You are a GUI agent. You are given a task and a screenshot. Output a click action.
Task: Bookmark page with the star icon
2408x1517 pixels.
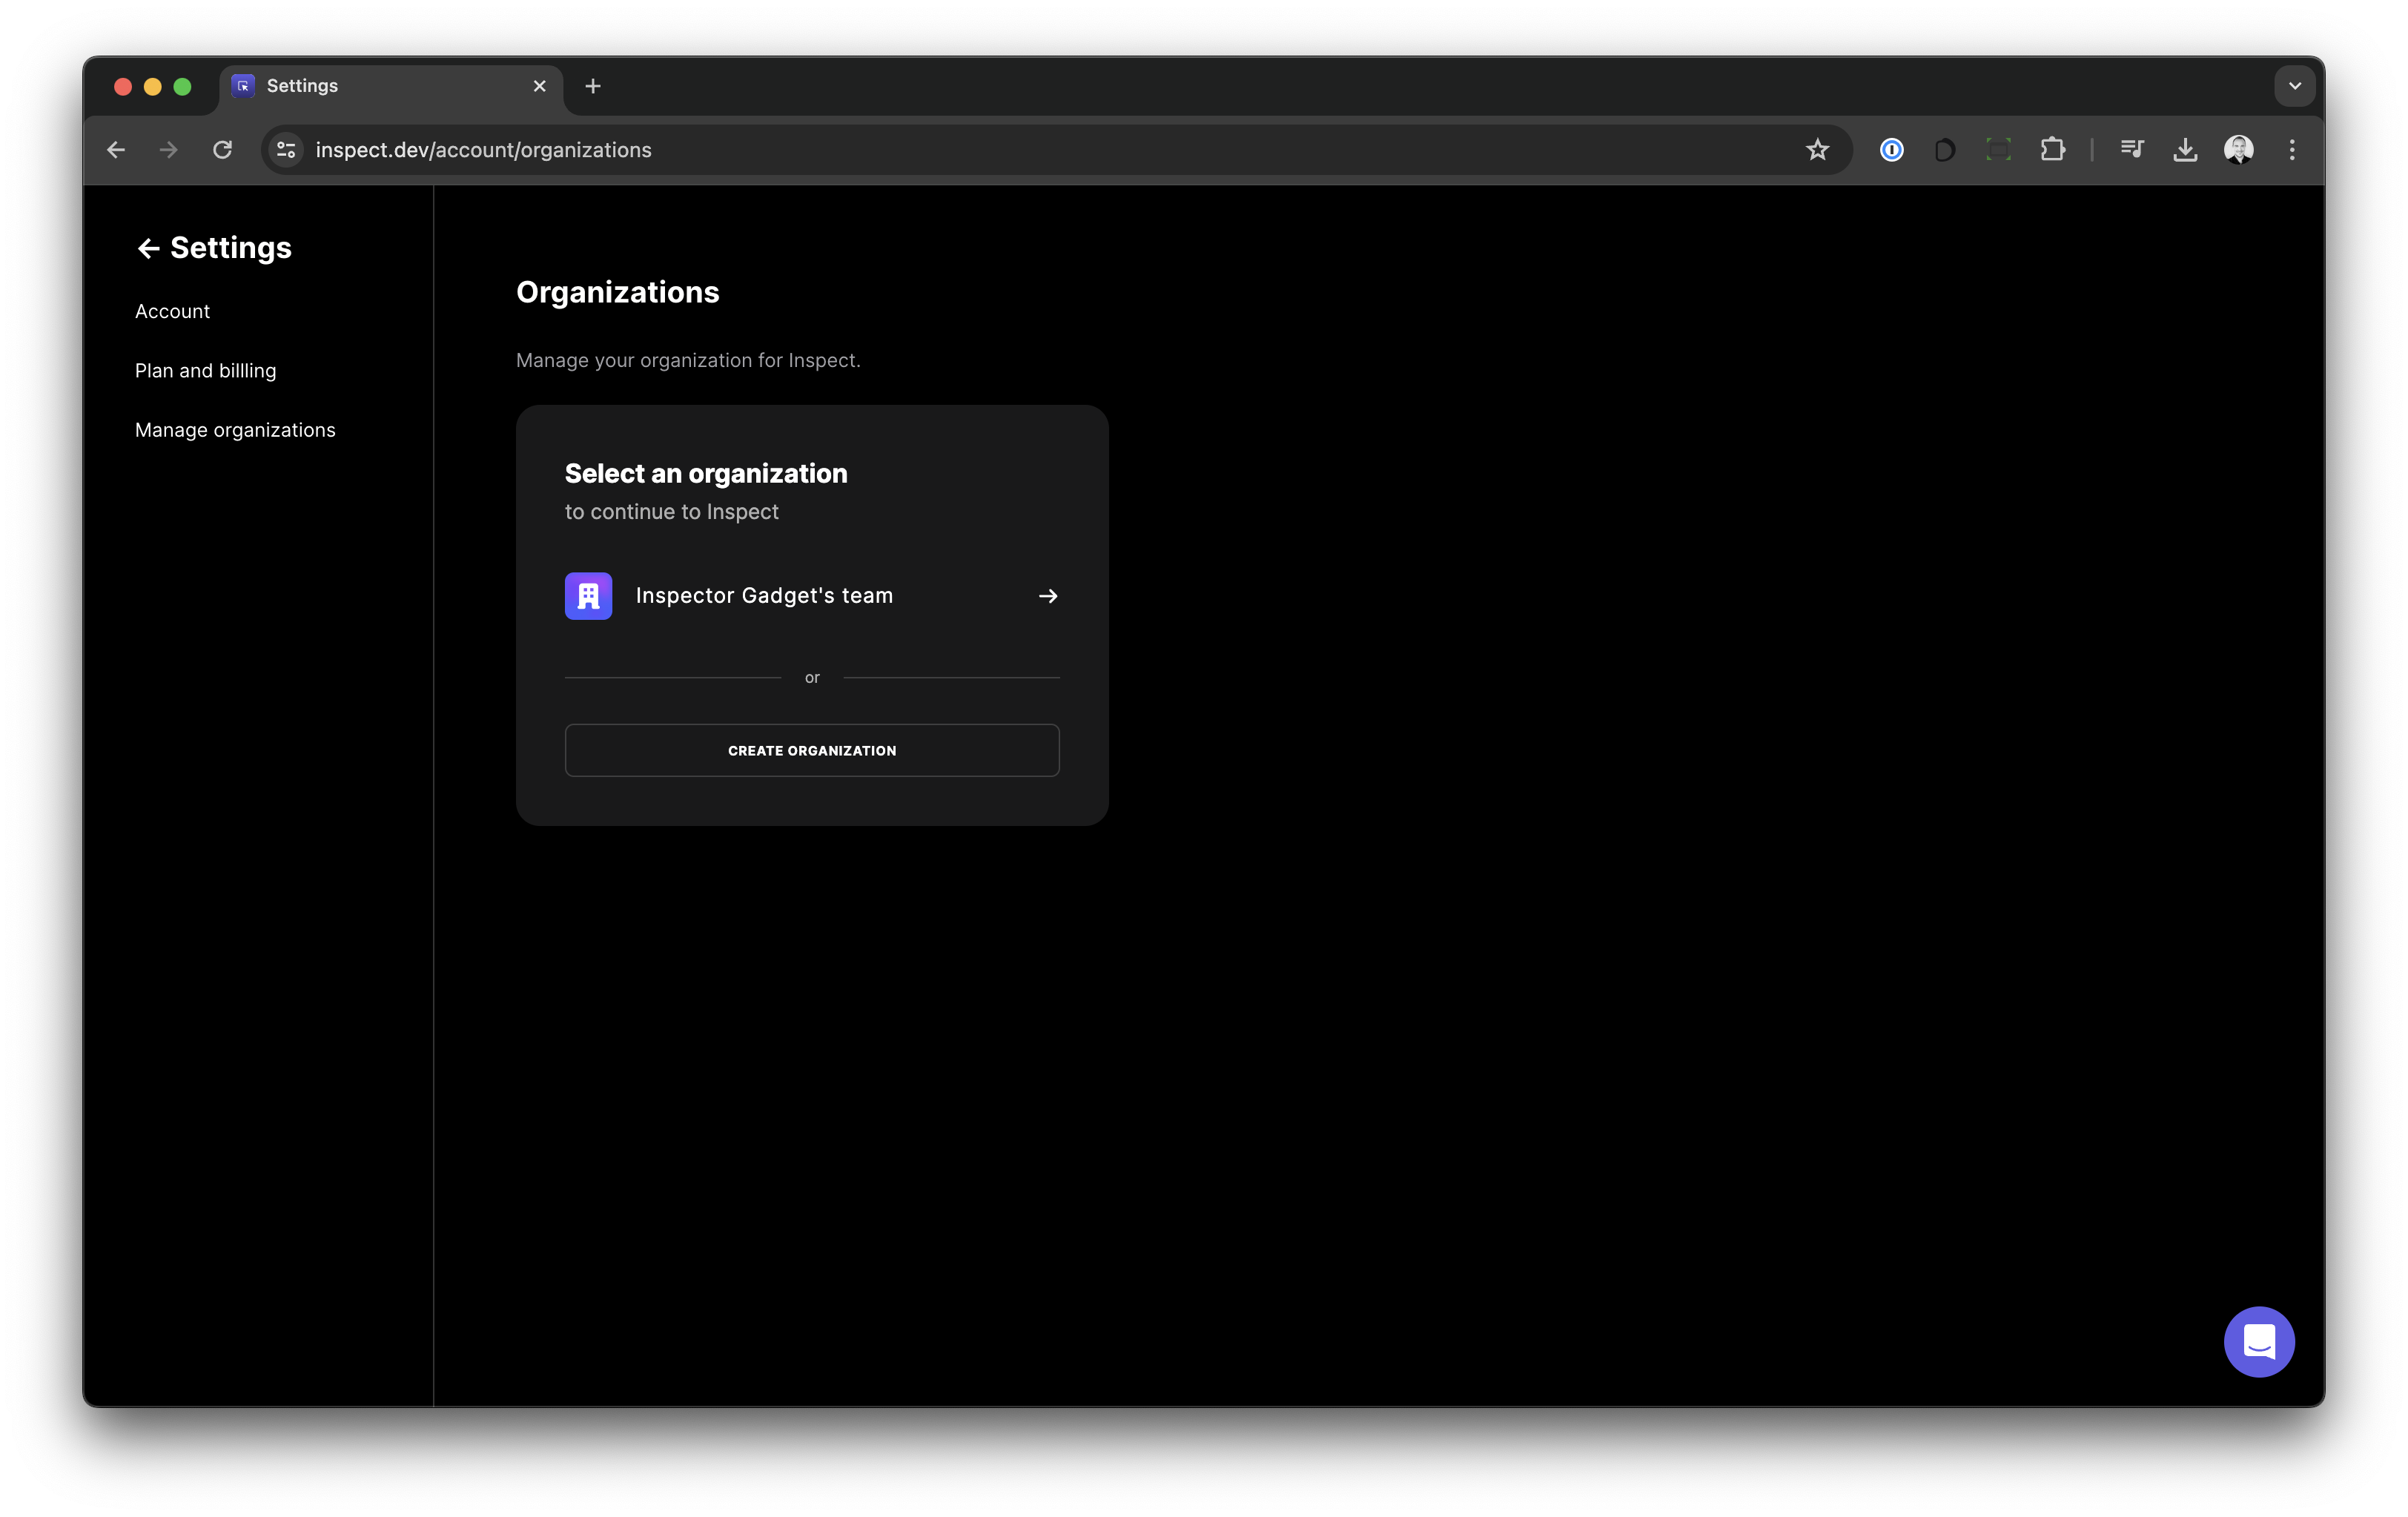coord(1816,150)
